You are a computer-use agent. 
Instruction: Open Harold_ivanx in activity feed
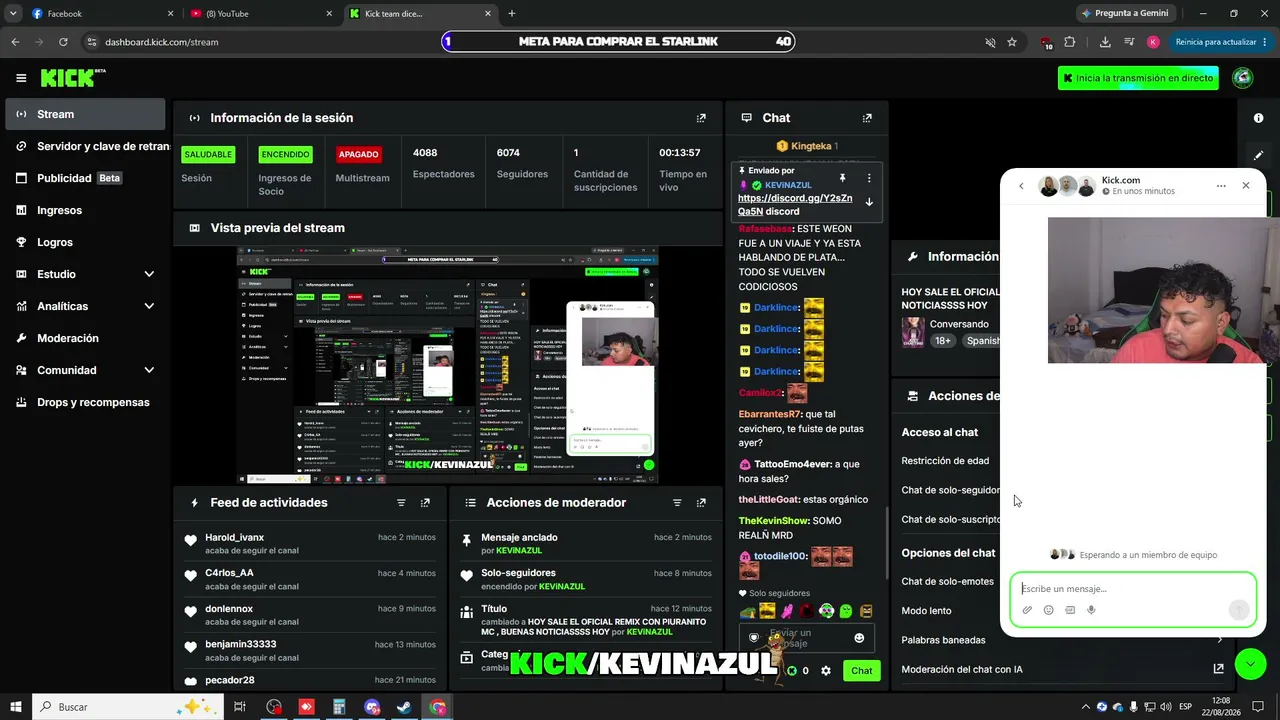point(234,537)
